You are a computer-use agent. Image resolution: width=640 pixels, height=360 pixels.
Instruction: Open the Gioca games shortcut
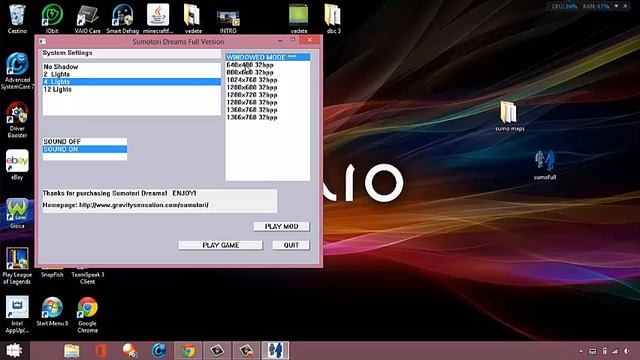[17, 213]
